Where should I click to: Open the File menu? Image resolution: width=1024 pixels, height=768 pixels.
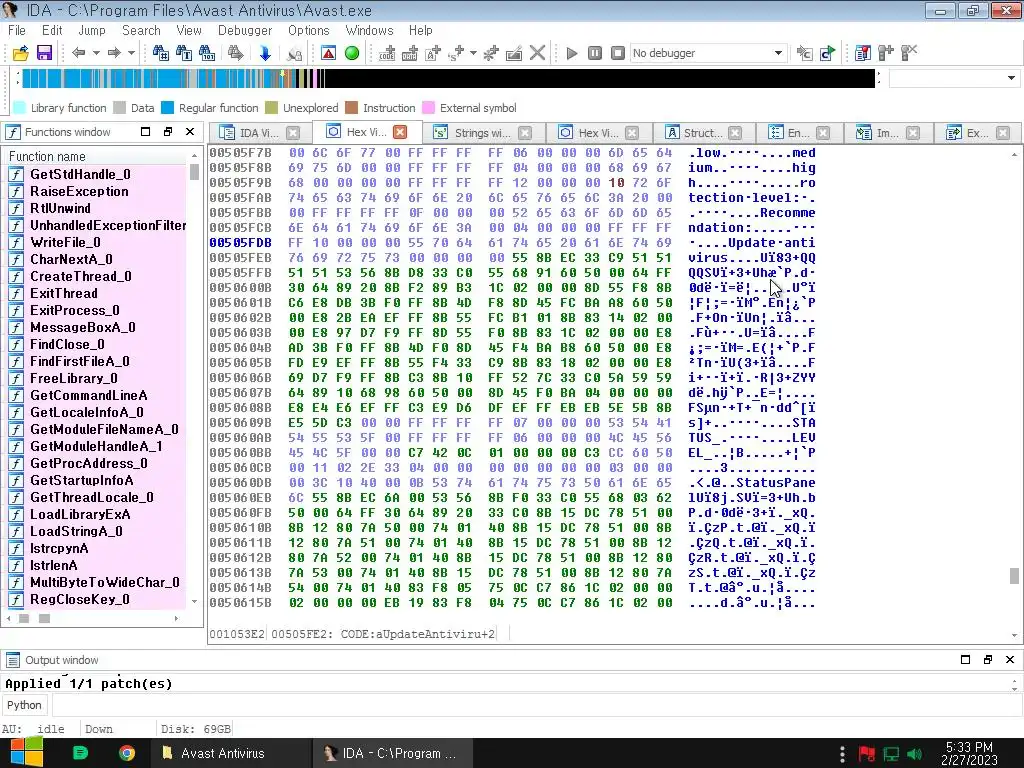(17, 30)
